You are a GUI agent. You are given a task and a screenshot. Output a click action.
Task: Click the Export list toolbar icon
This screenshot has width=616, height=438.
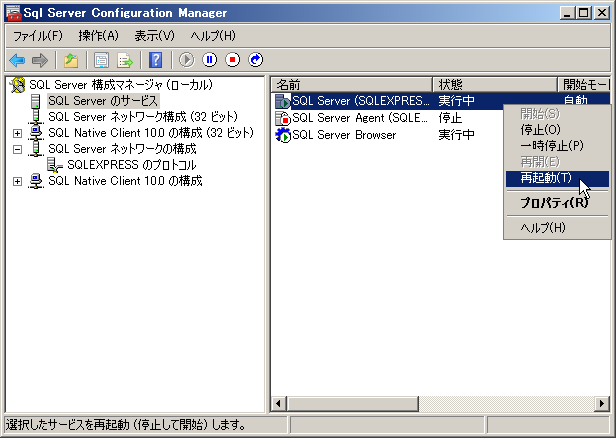[125, 60]
